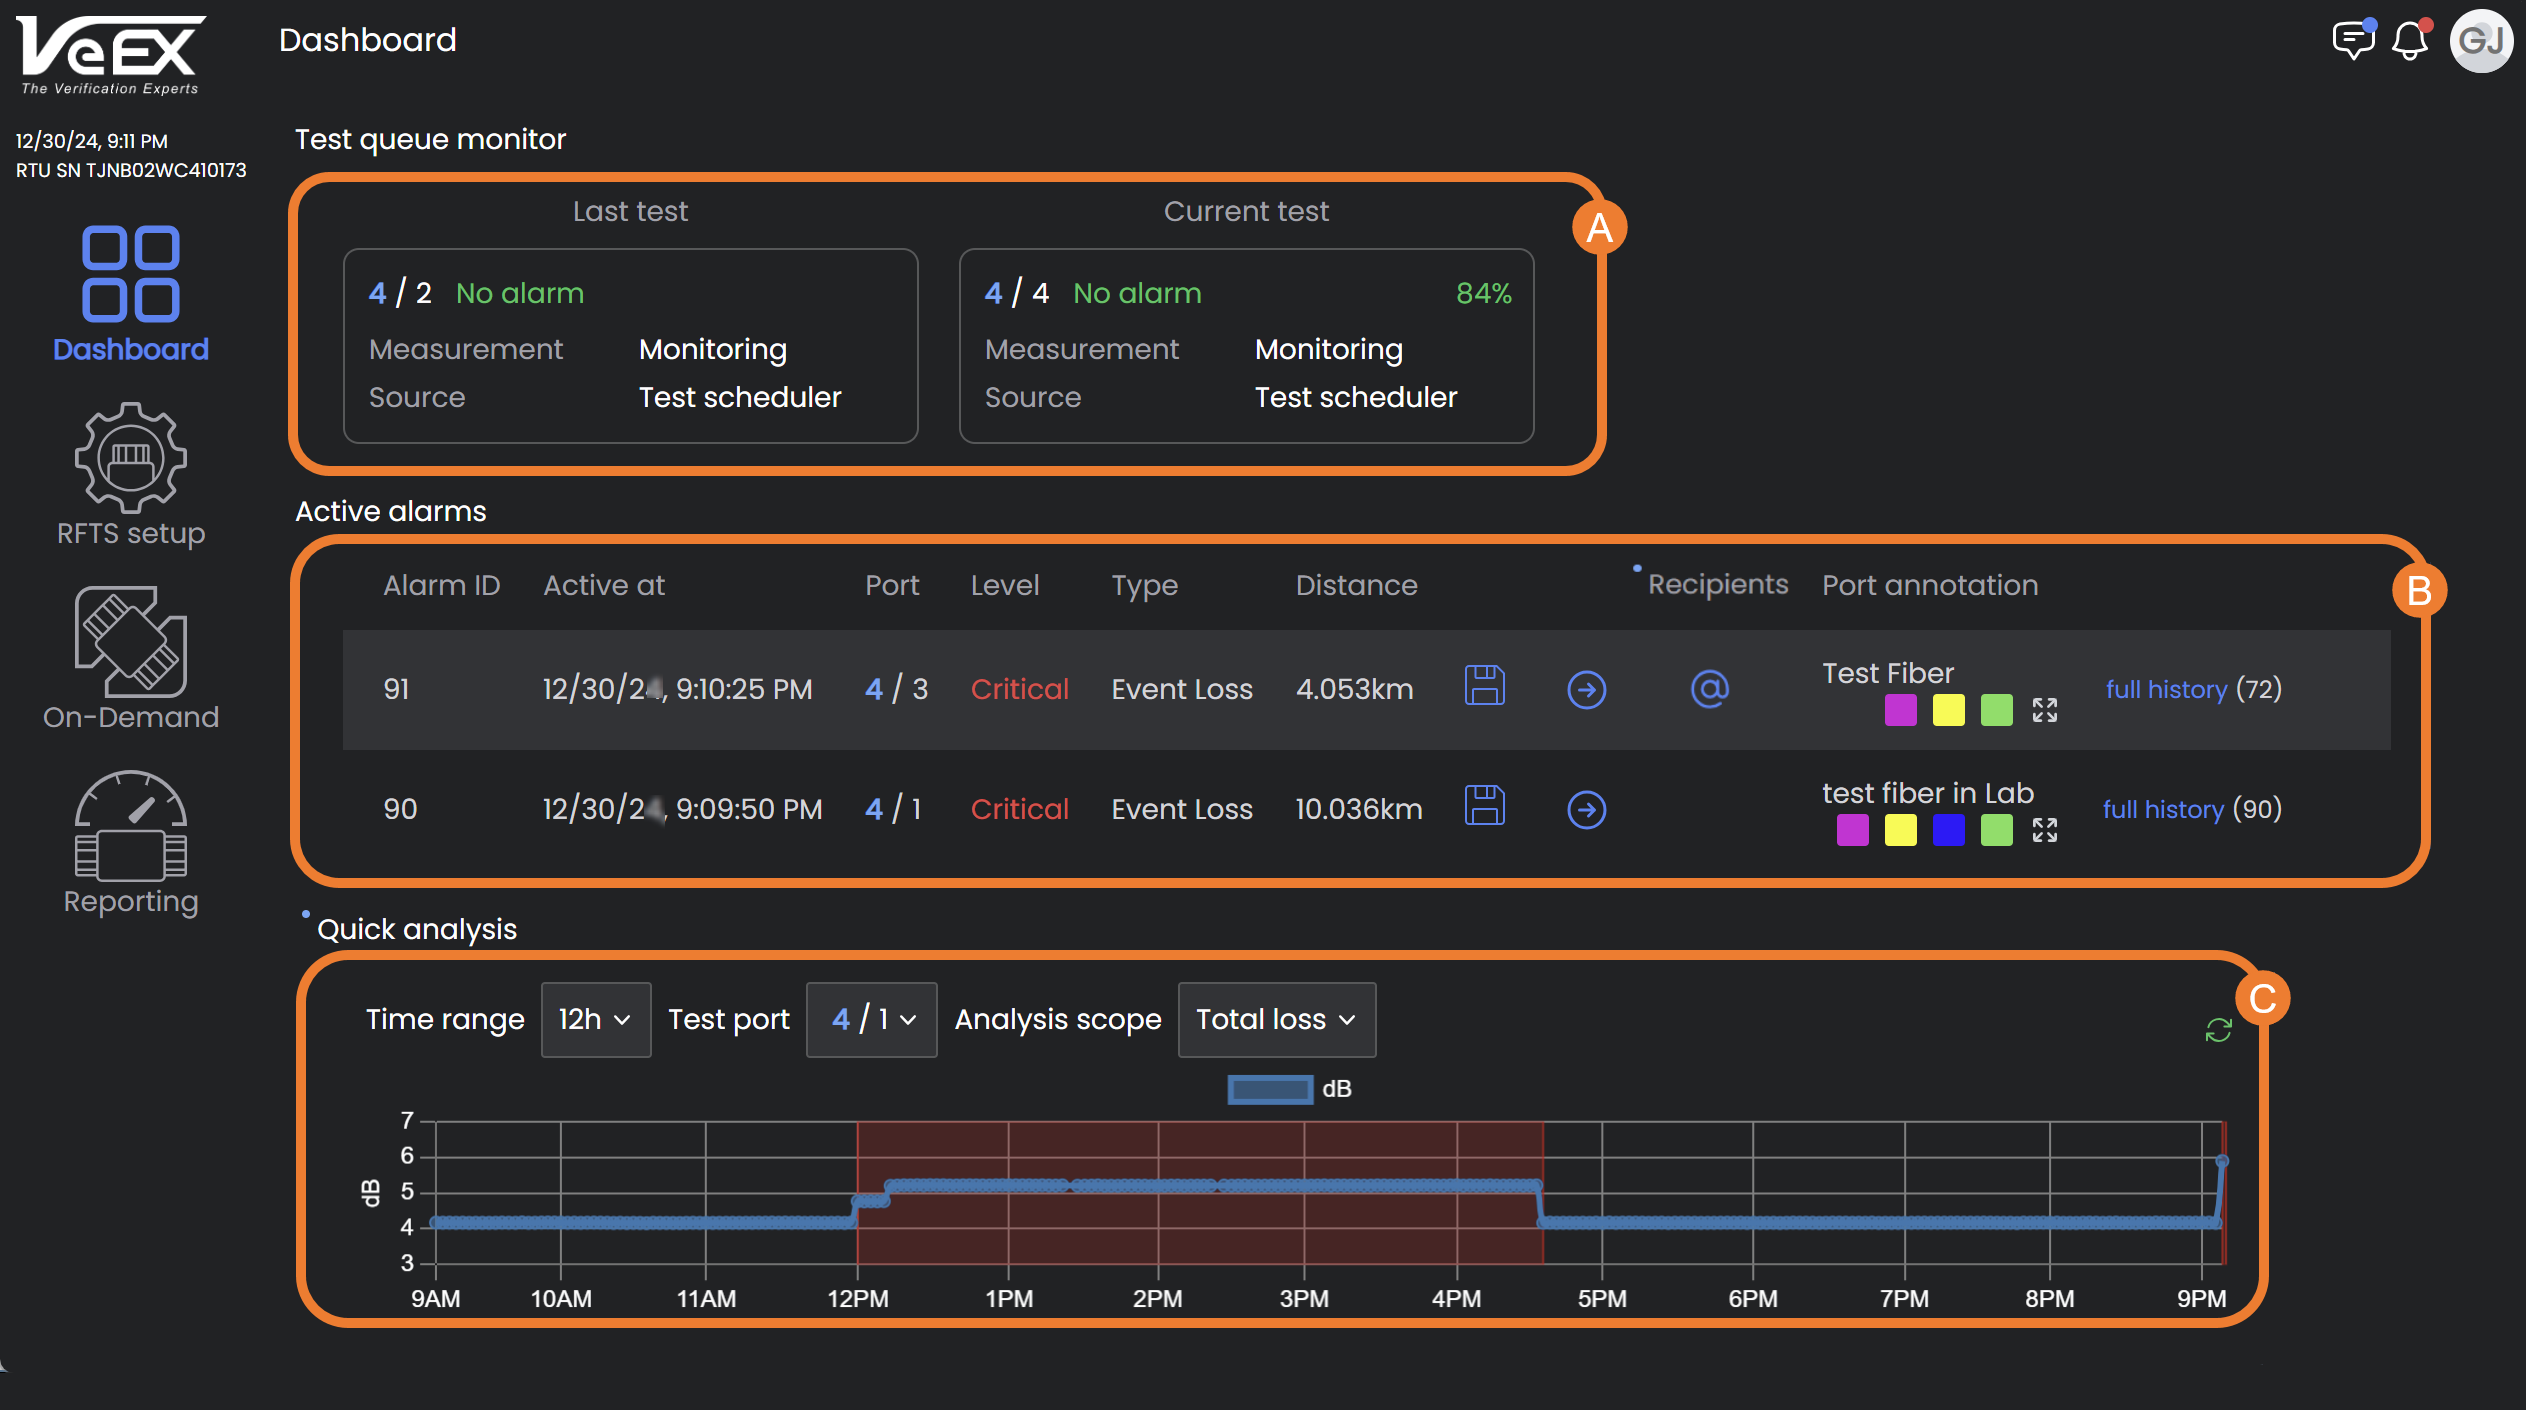Click recipients @ icon for alarm 91

coord(1709,688)
